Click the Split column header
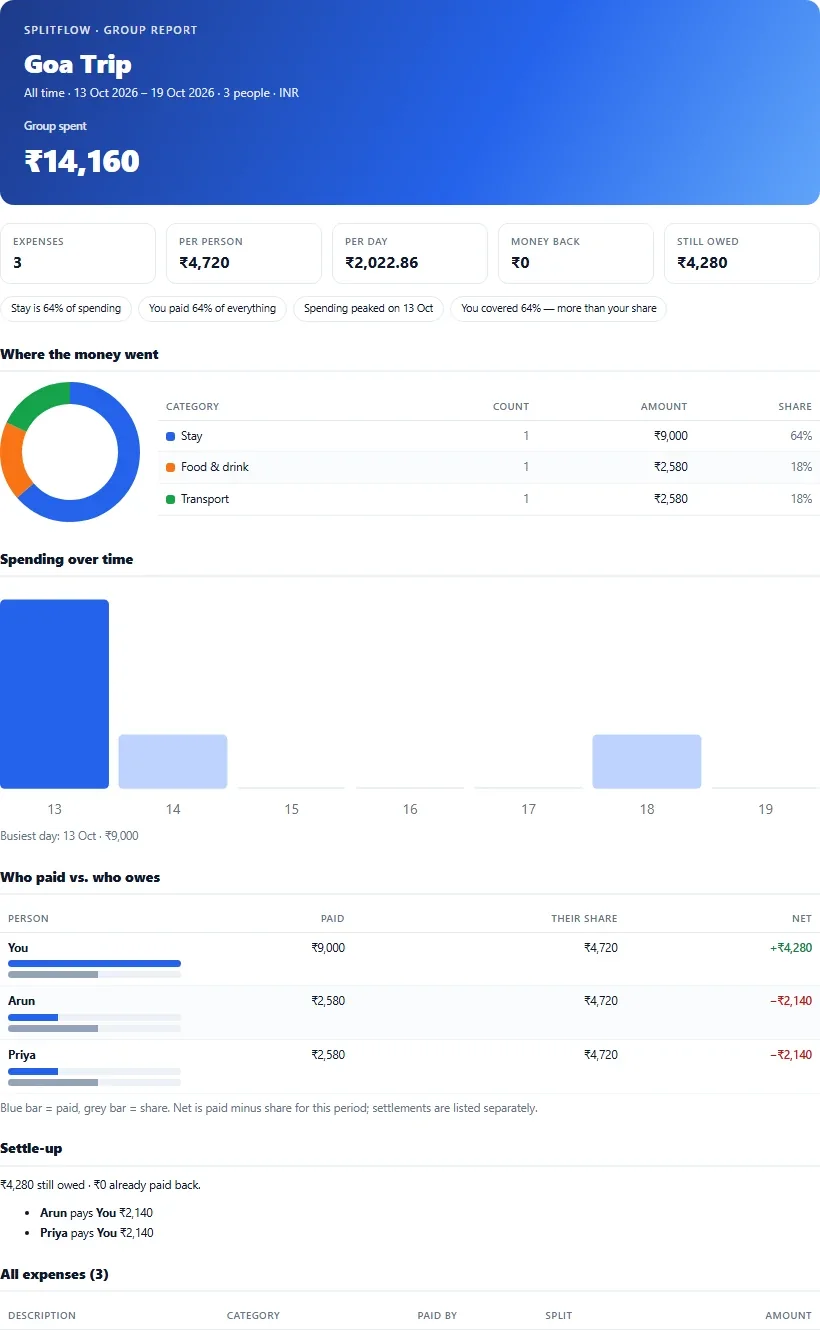 559,1316
